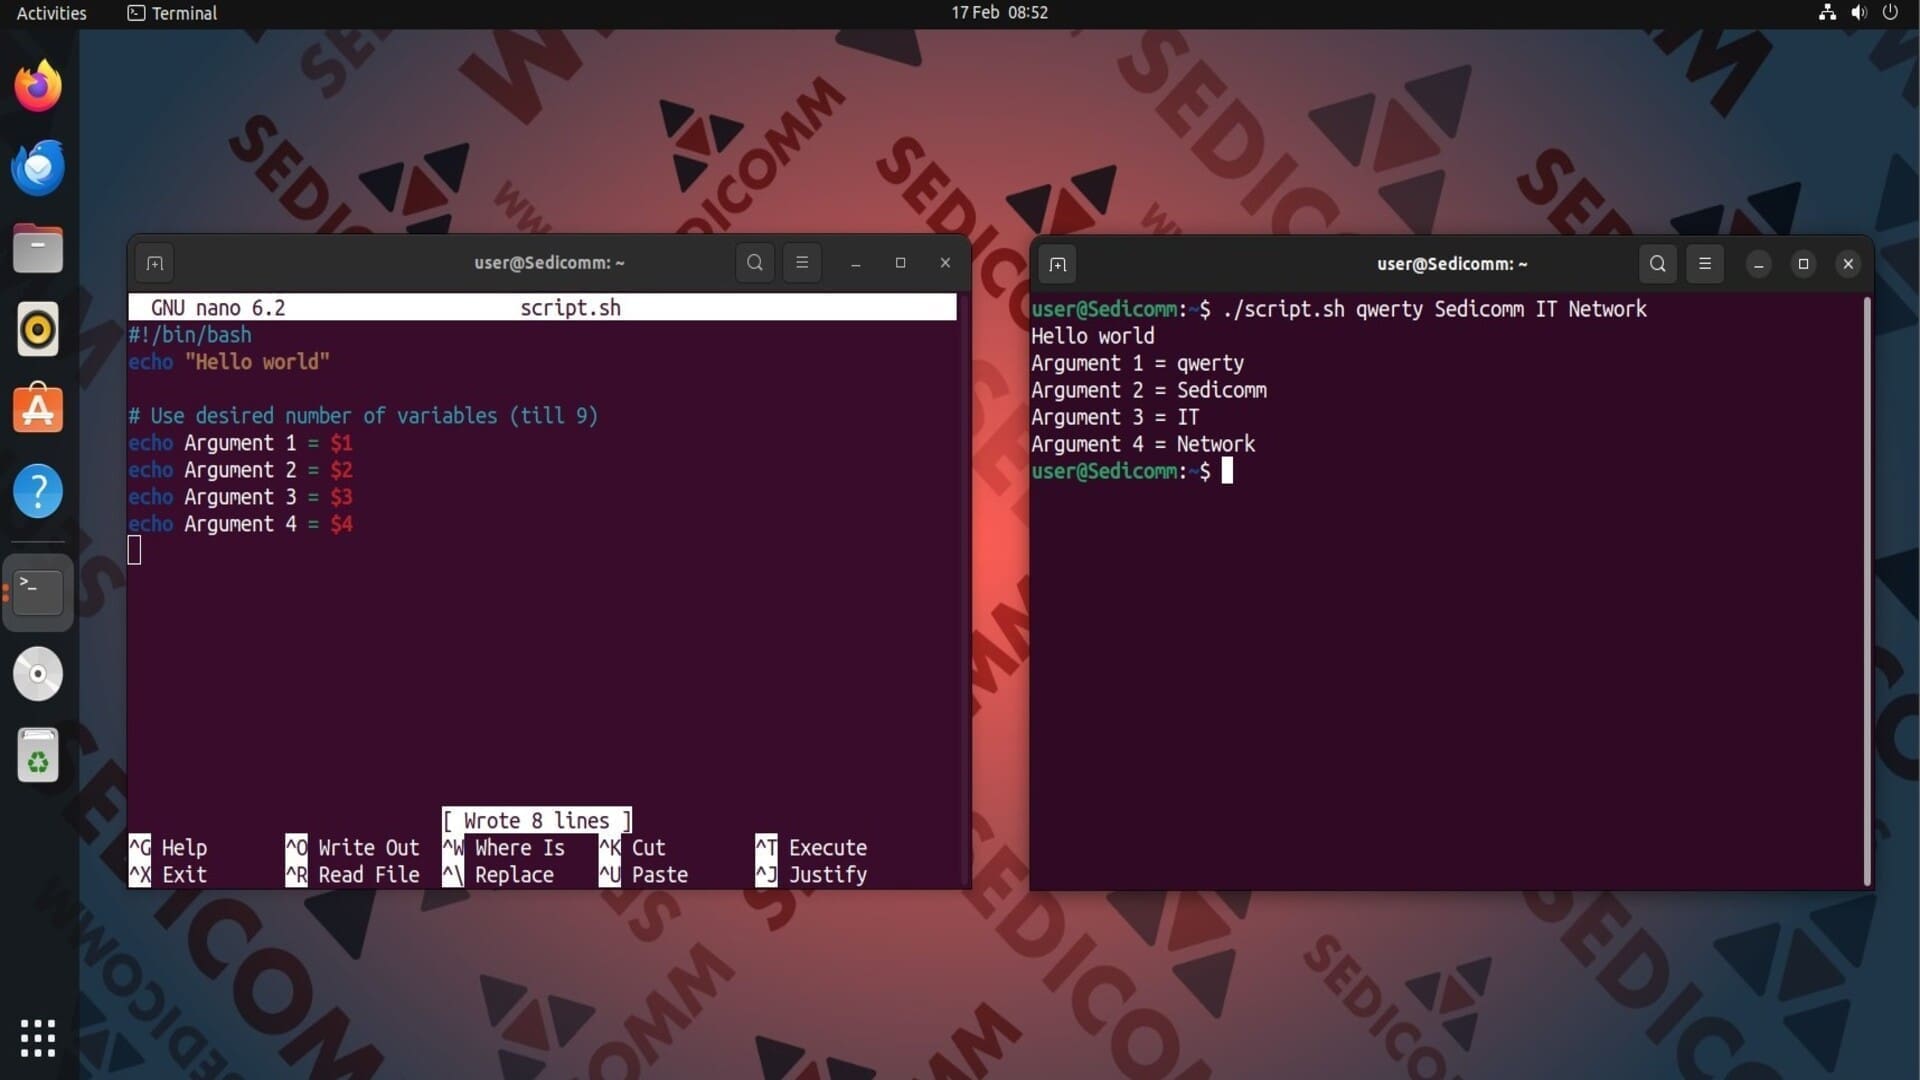1920x1080 pixels.
Task: Open clock and calendar in top bar
Action: 999,13
